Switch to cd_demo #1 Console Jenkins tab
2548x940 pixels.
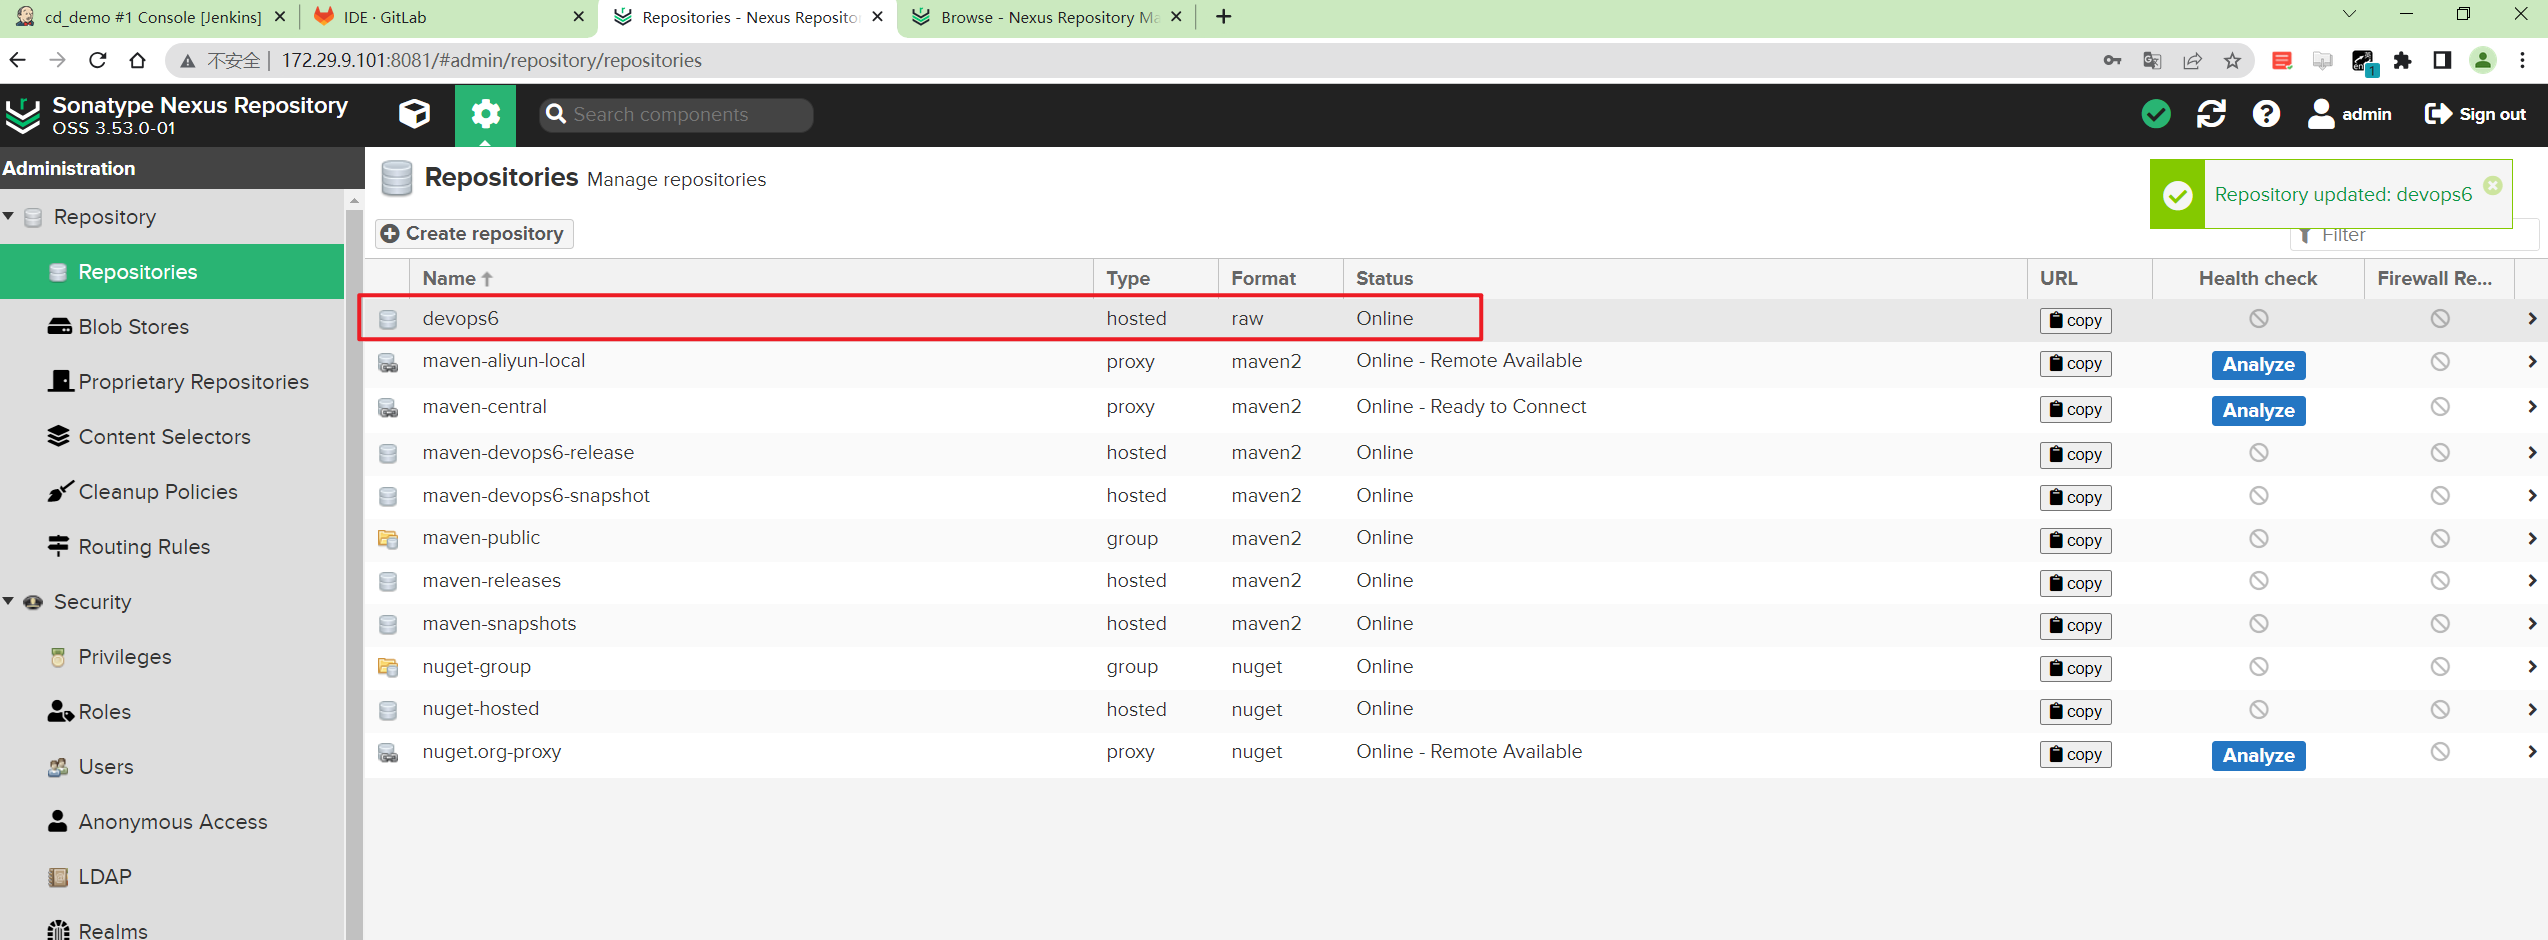pyautogui.click(x=150, y=17)
